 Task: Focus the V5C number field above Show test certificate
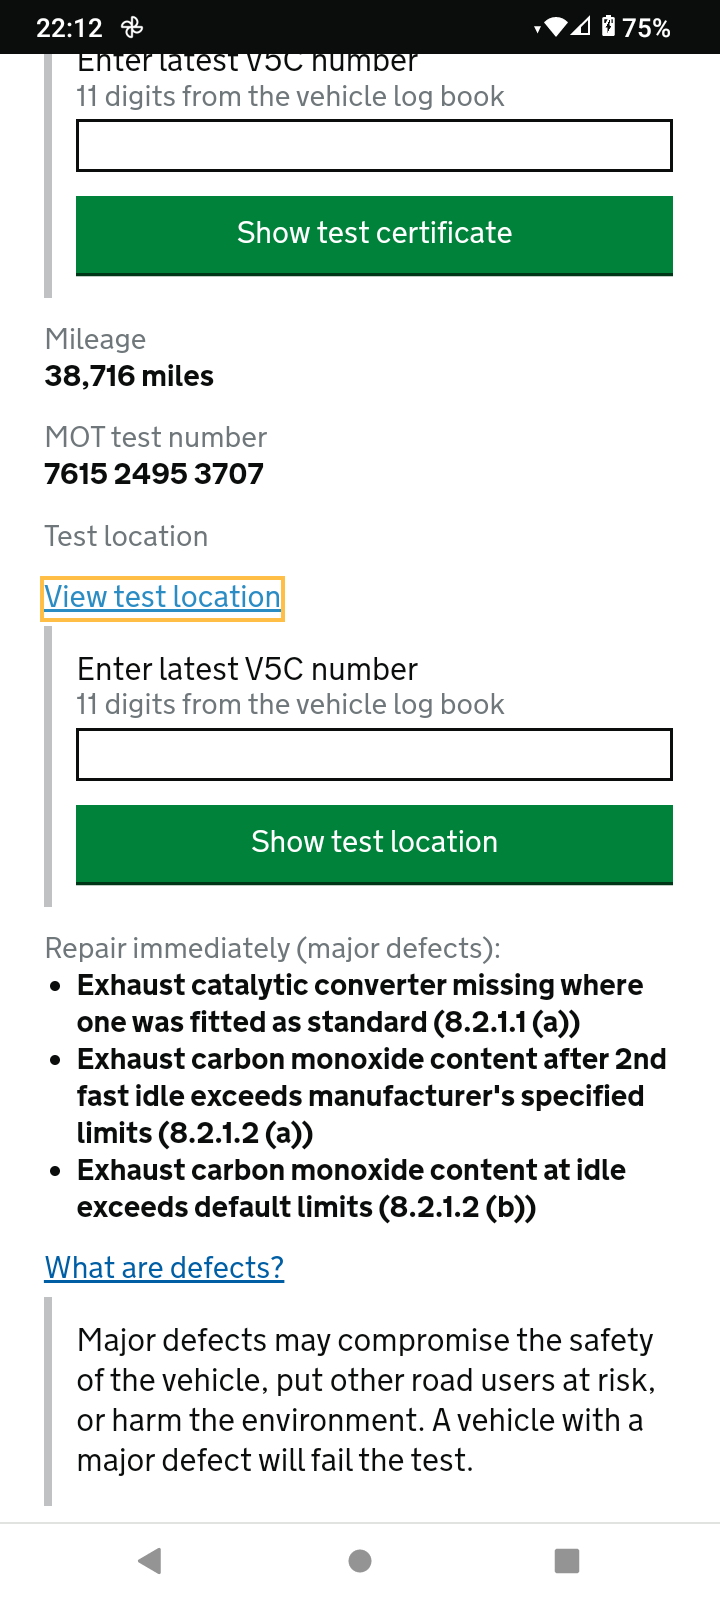[x=374, y=146]
